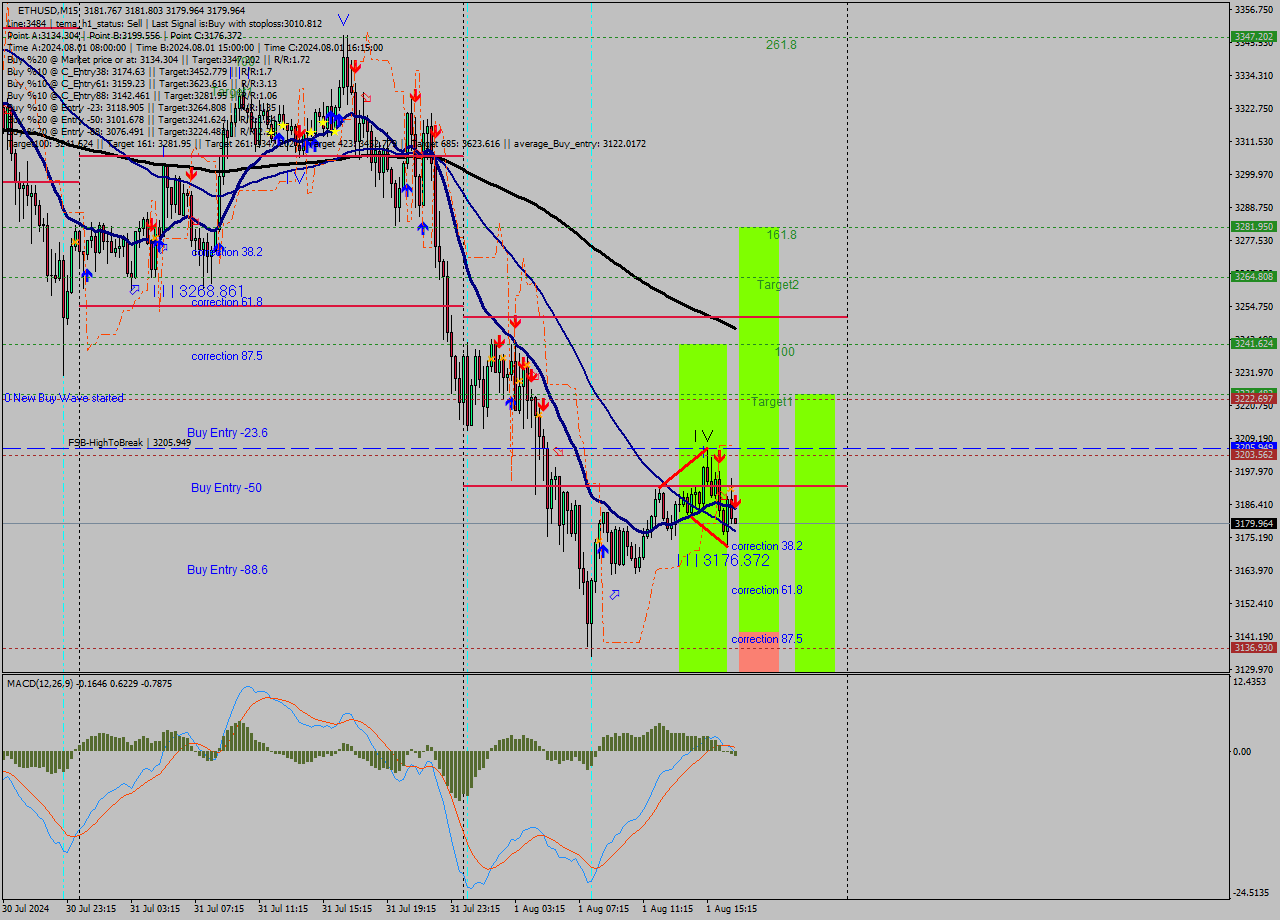Click the '30 Jul 2024' time axis label
The width and height of the screenshot is (1280, 920).
pyautogui.click(x=26, y=909)
